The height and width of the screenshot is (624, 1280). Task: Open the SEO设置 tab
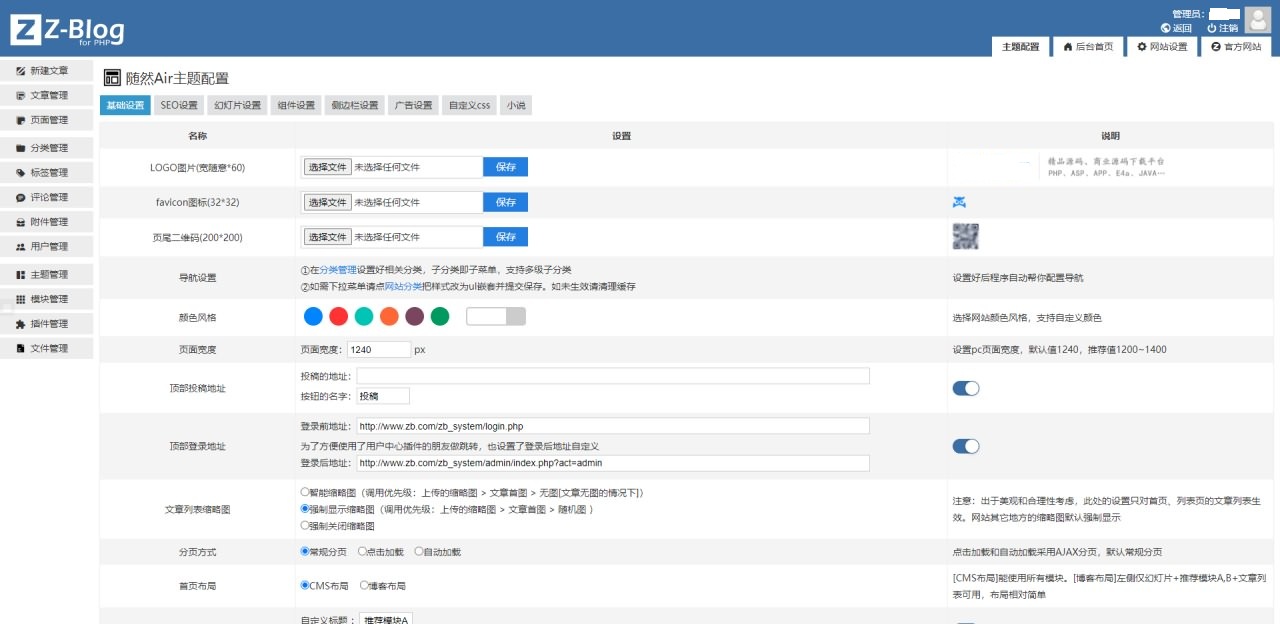click(179, 105)
